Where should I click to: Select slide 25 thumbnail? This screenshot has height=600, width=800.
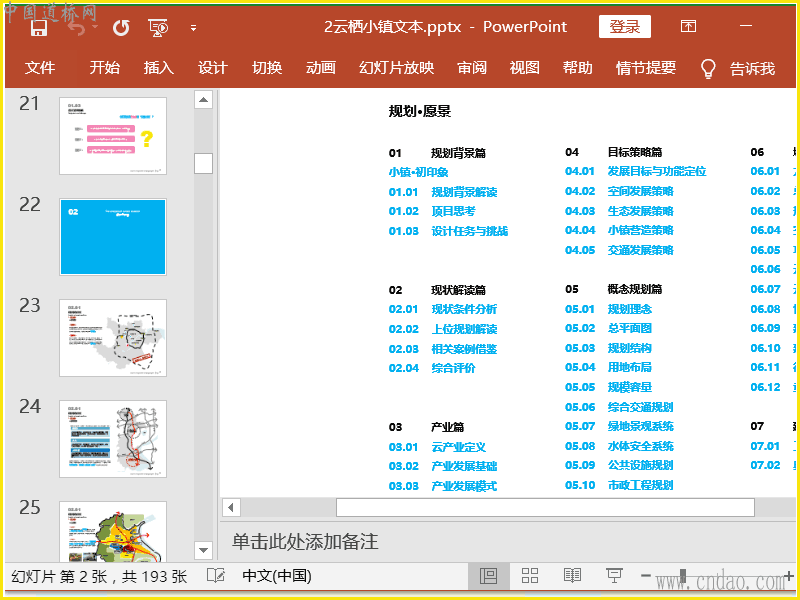113,531
